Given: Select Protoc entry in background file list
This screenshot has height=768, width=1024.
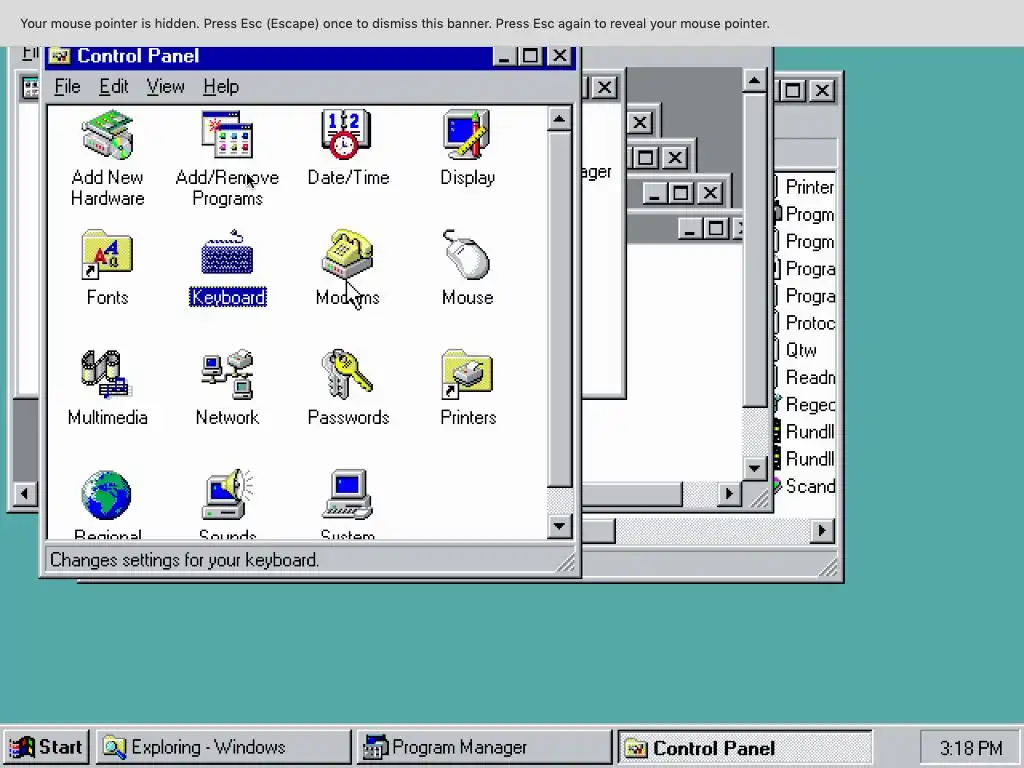Looking at the screenshot, I should coord(809,323).
